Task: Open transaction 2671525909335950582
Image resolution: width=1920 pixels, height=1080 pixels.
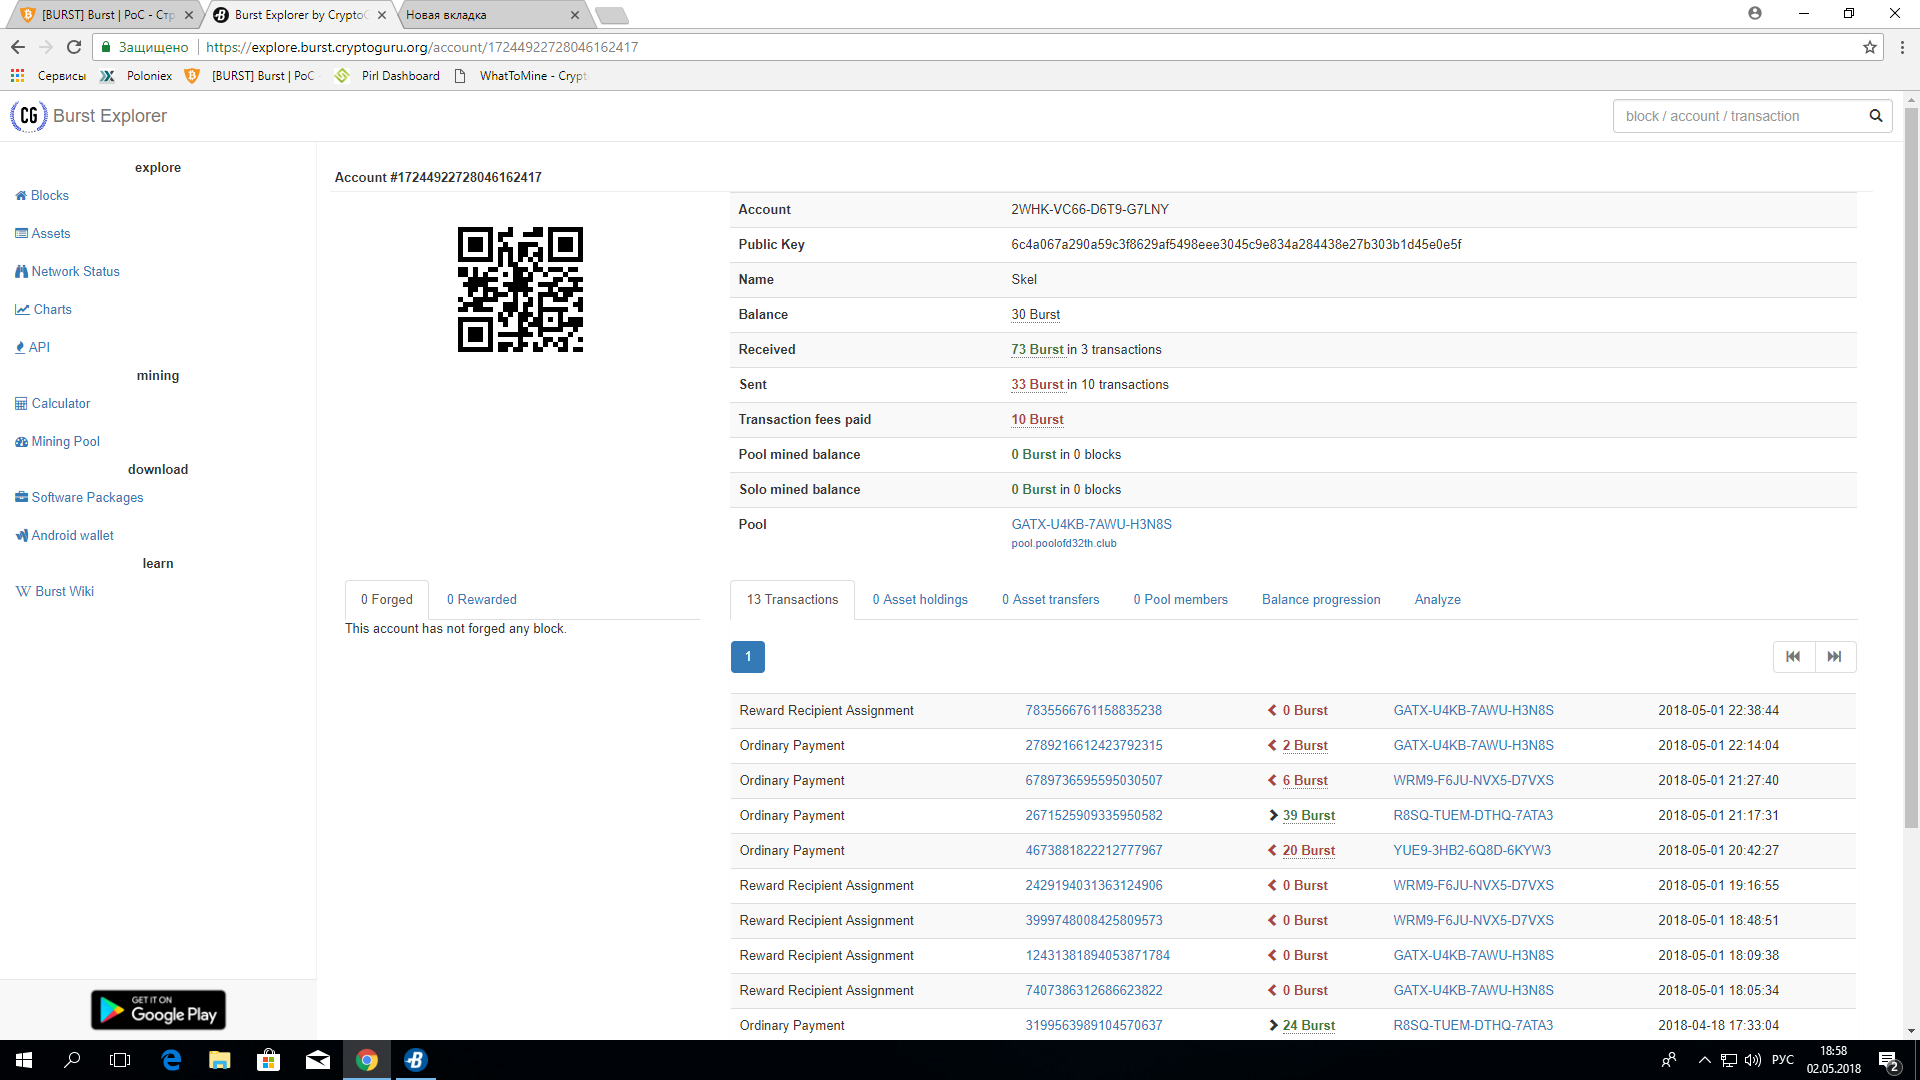Action: (x=1093, y=816)
